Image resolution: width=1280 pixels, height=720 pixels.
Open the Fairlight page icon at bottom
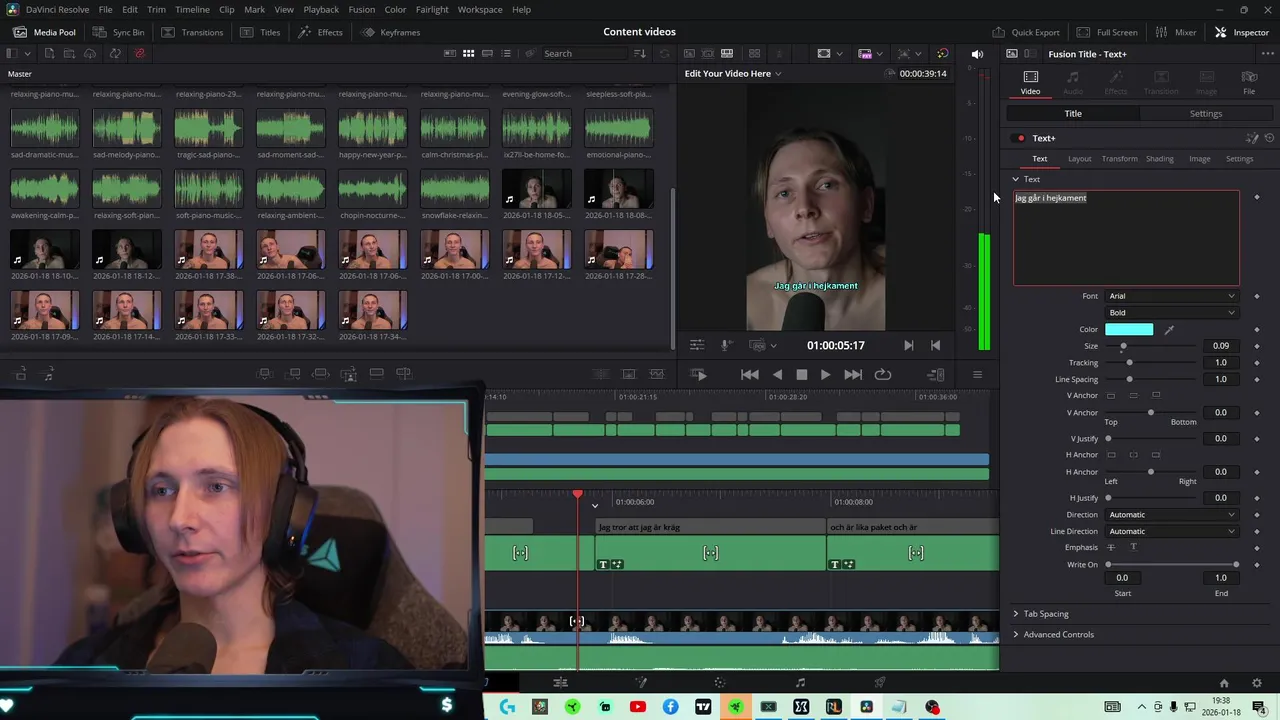(x=800, y=683)
